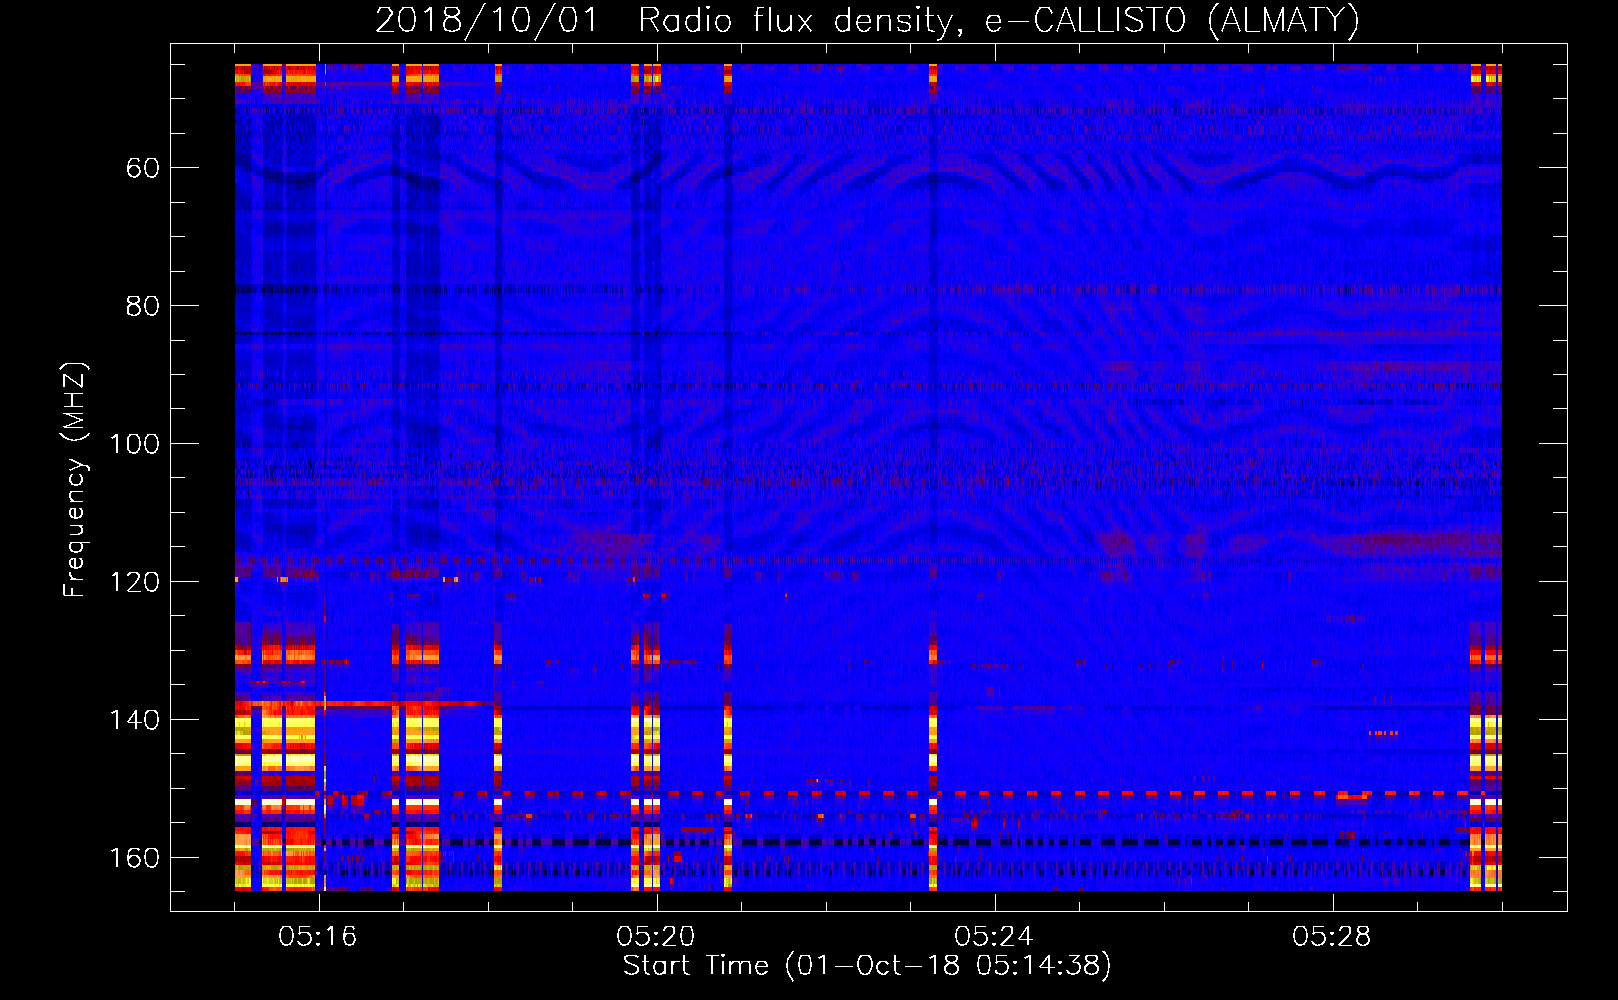Click the y-axis tick label '160'
Viewport: 1618px width, 1000px height.
[x=135, y=858]
